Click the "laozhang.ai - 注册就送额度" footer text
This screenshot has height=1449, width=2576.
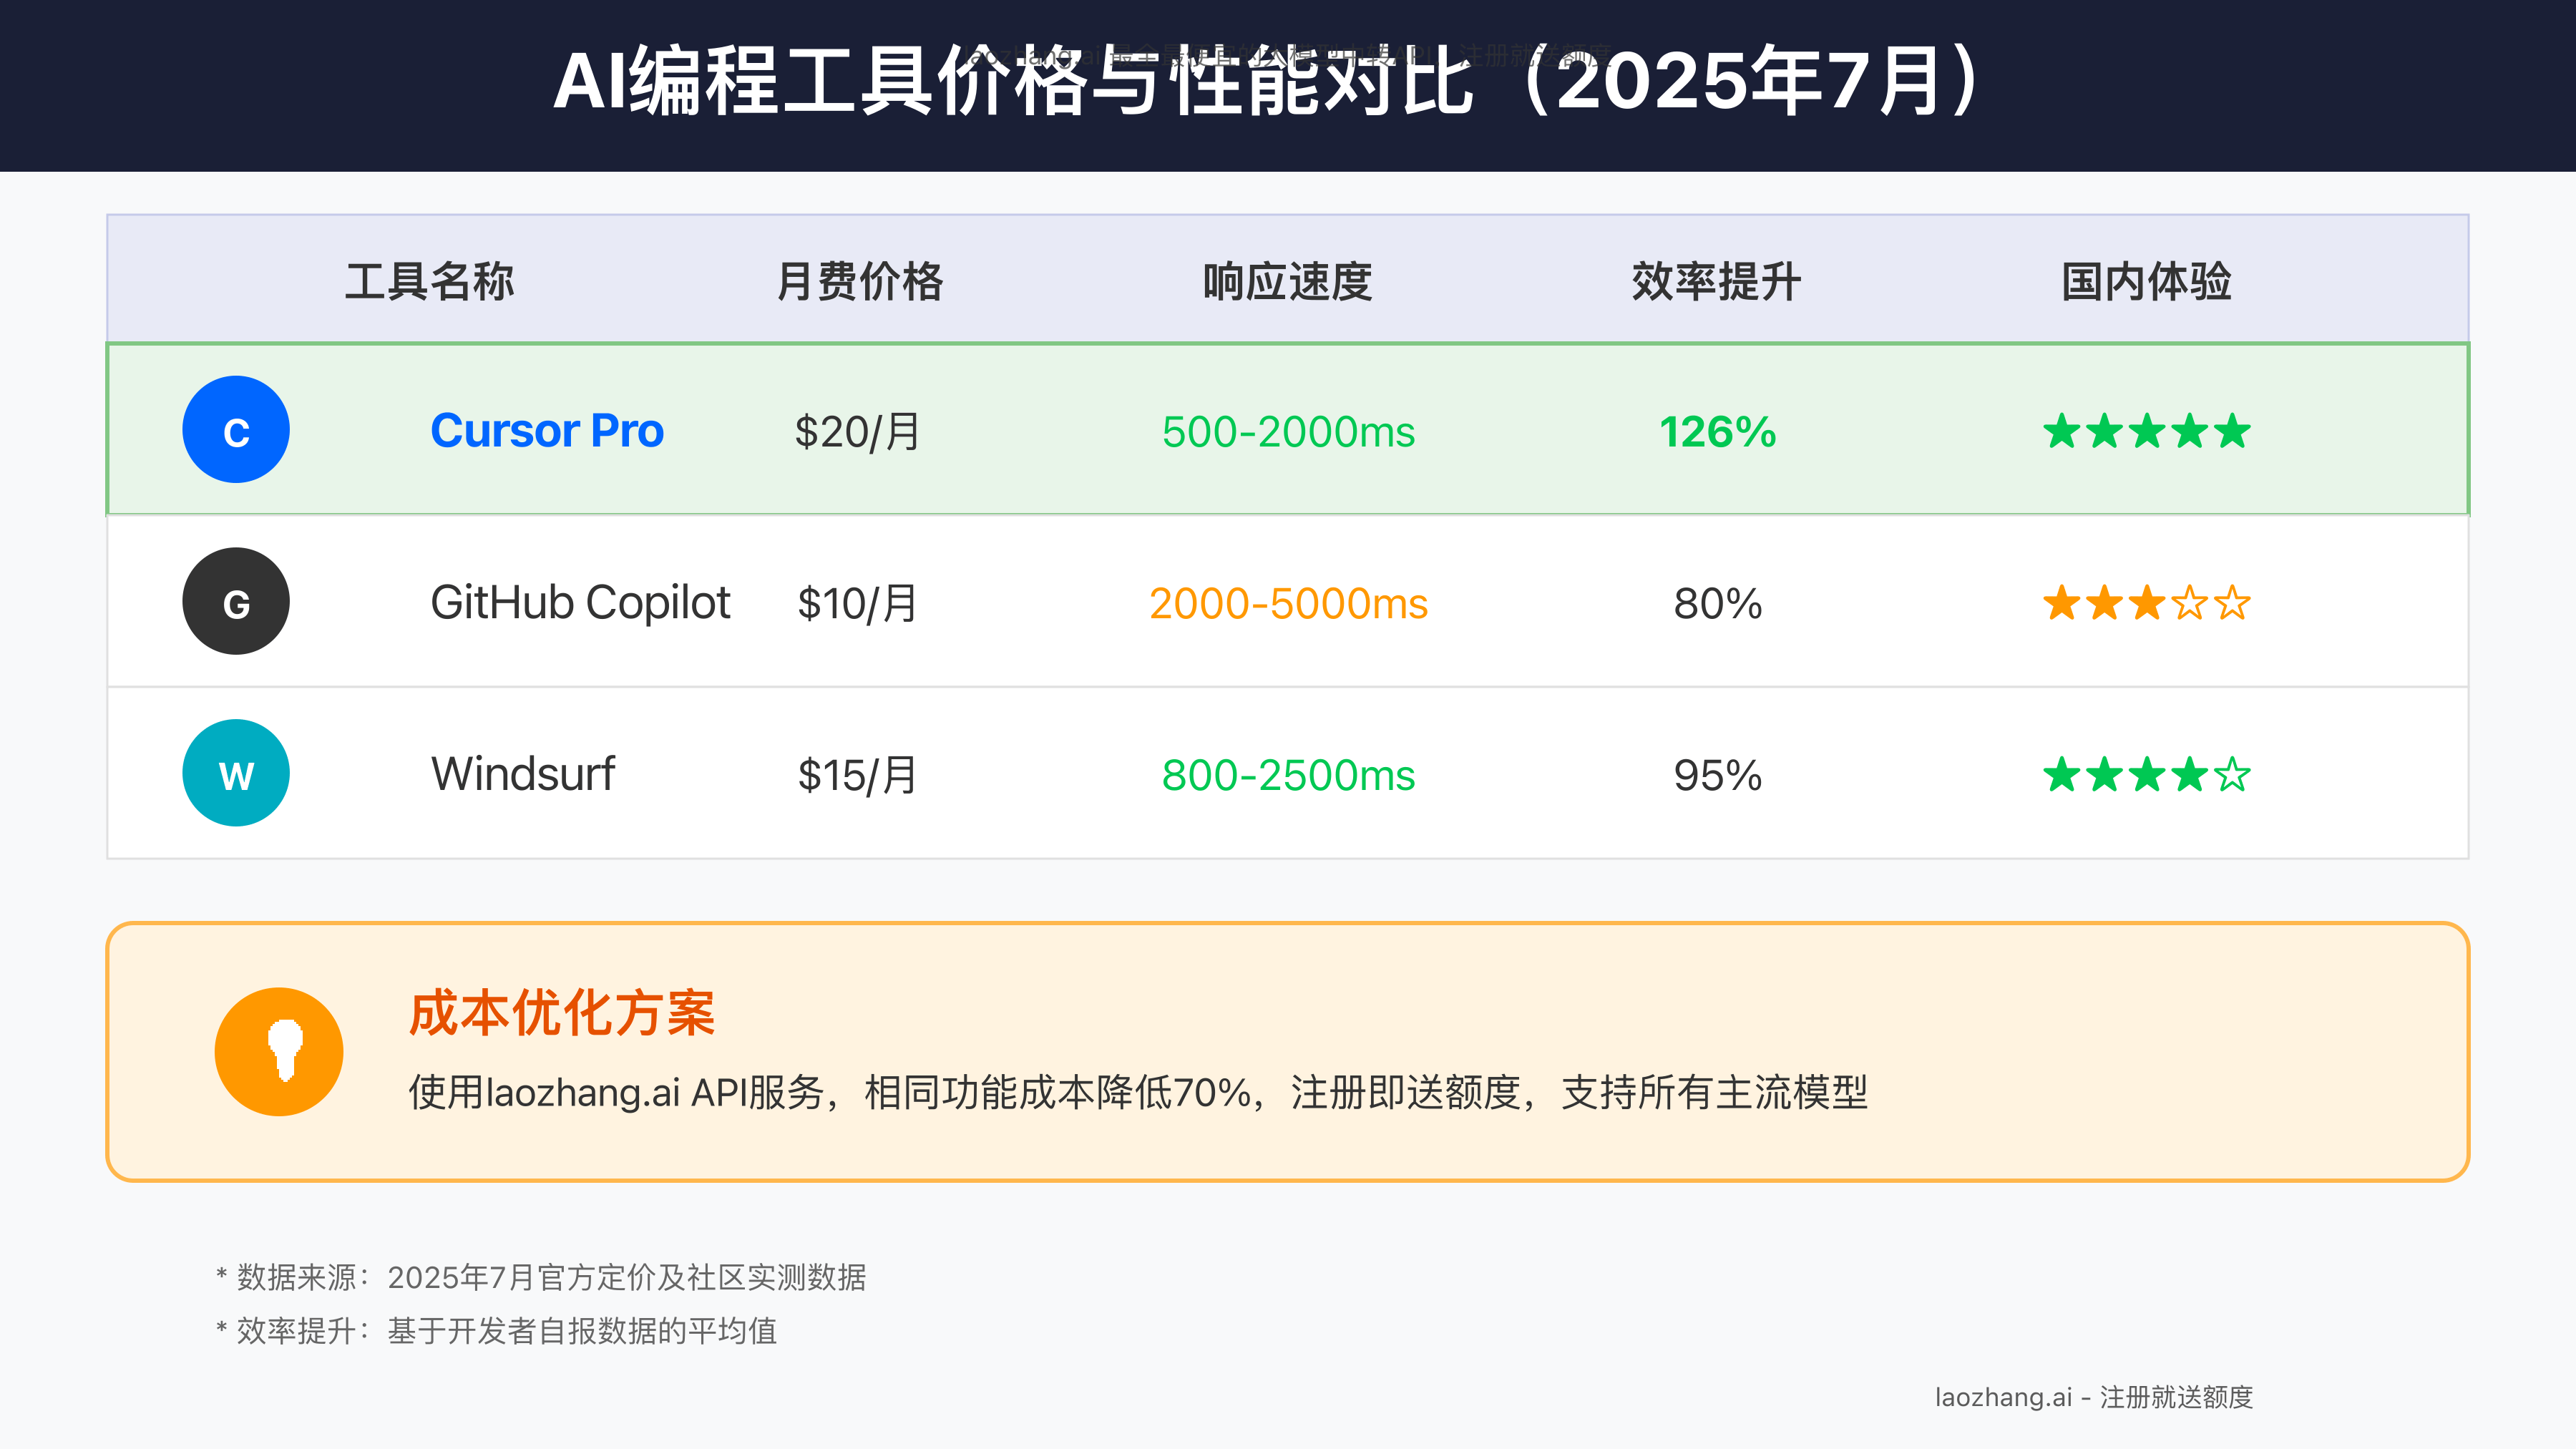tap(2093, 1397)
